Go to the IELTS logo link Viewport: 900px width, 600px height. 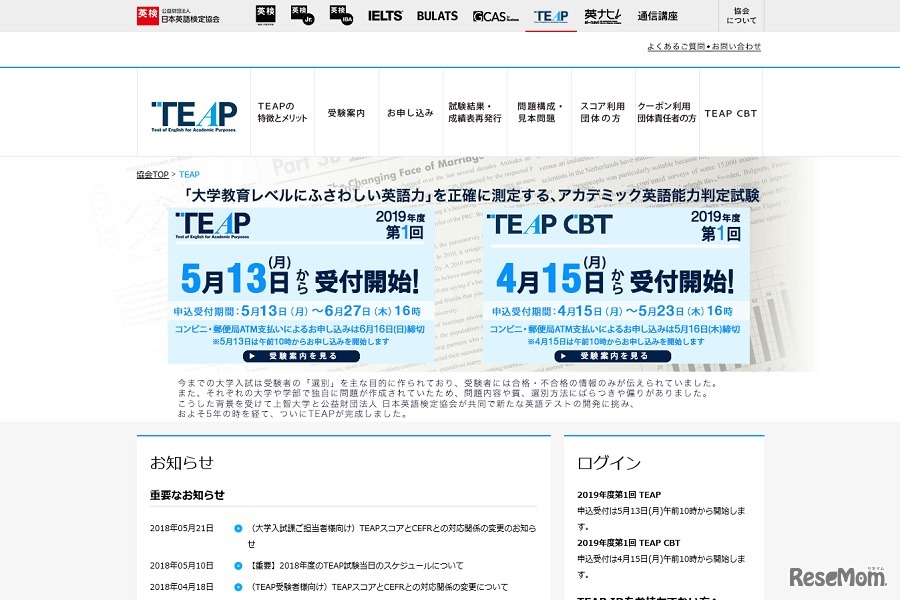[385, 16]
